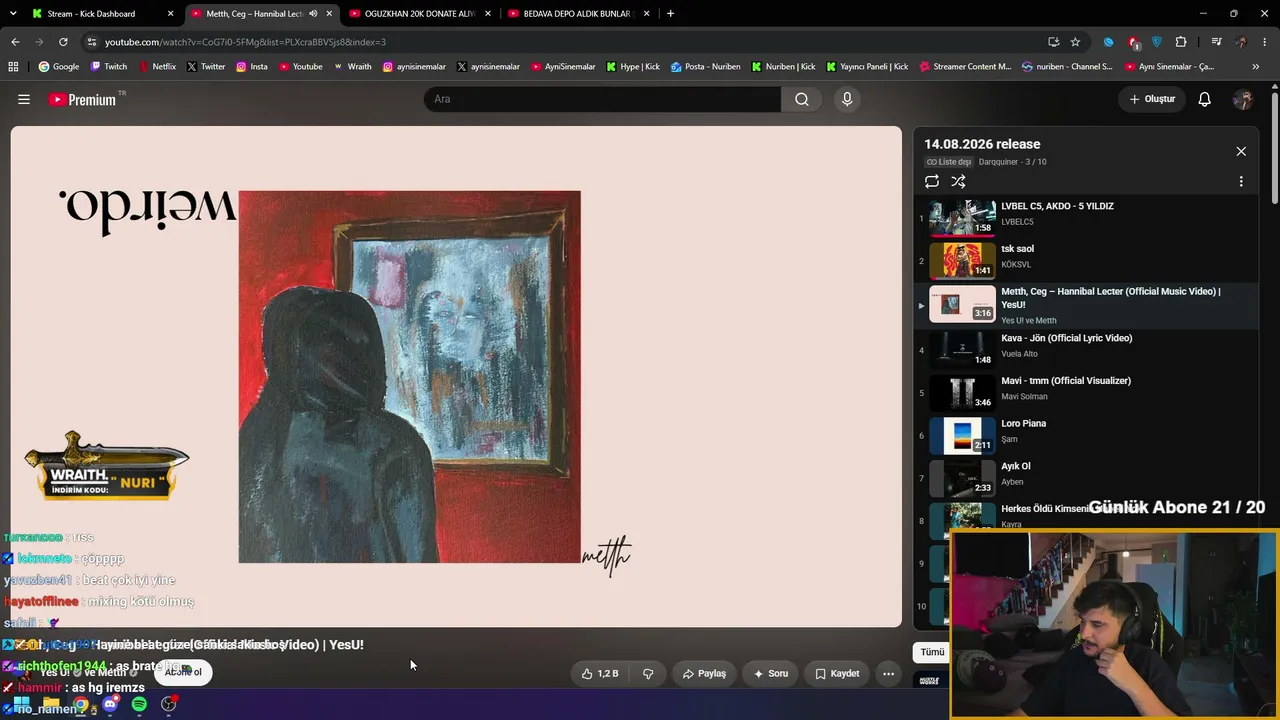
Task: Open the Twitch bookmark
Action: pos(109,67)
